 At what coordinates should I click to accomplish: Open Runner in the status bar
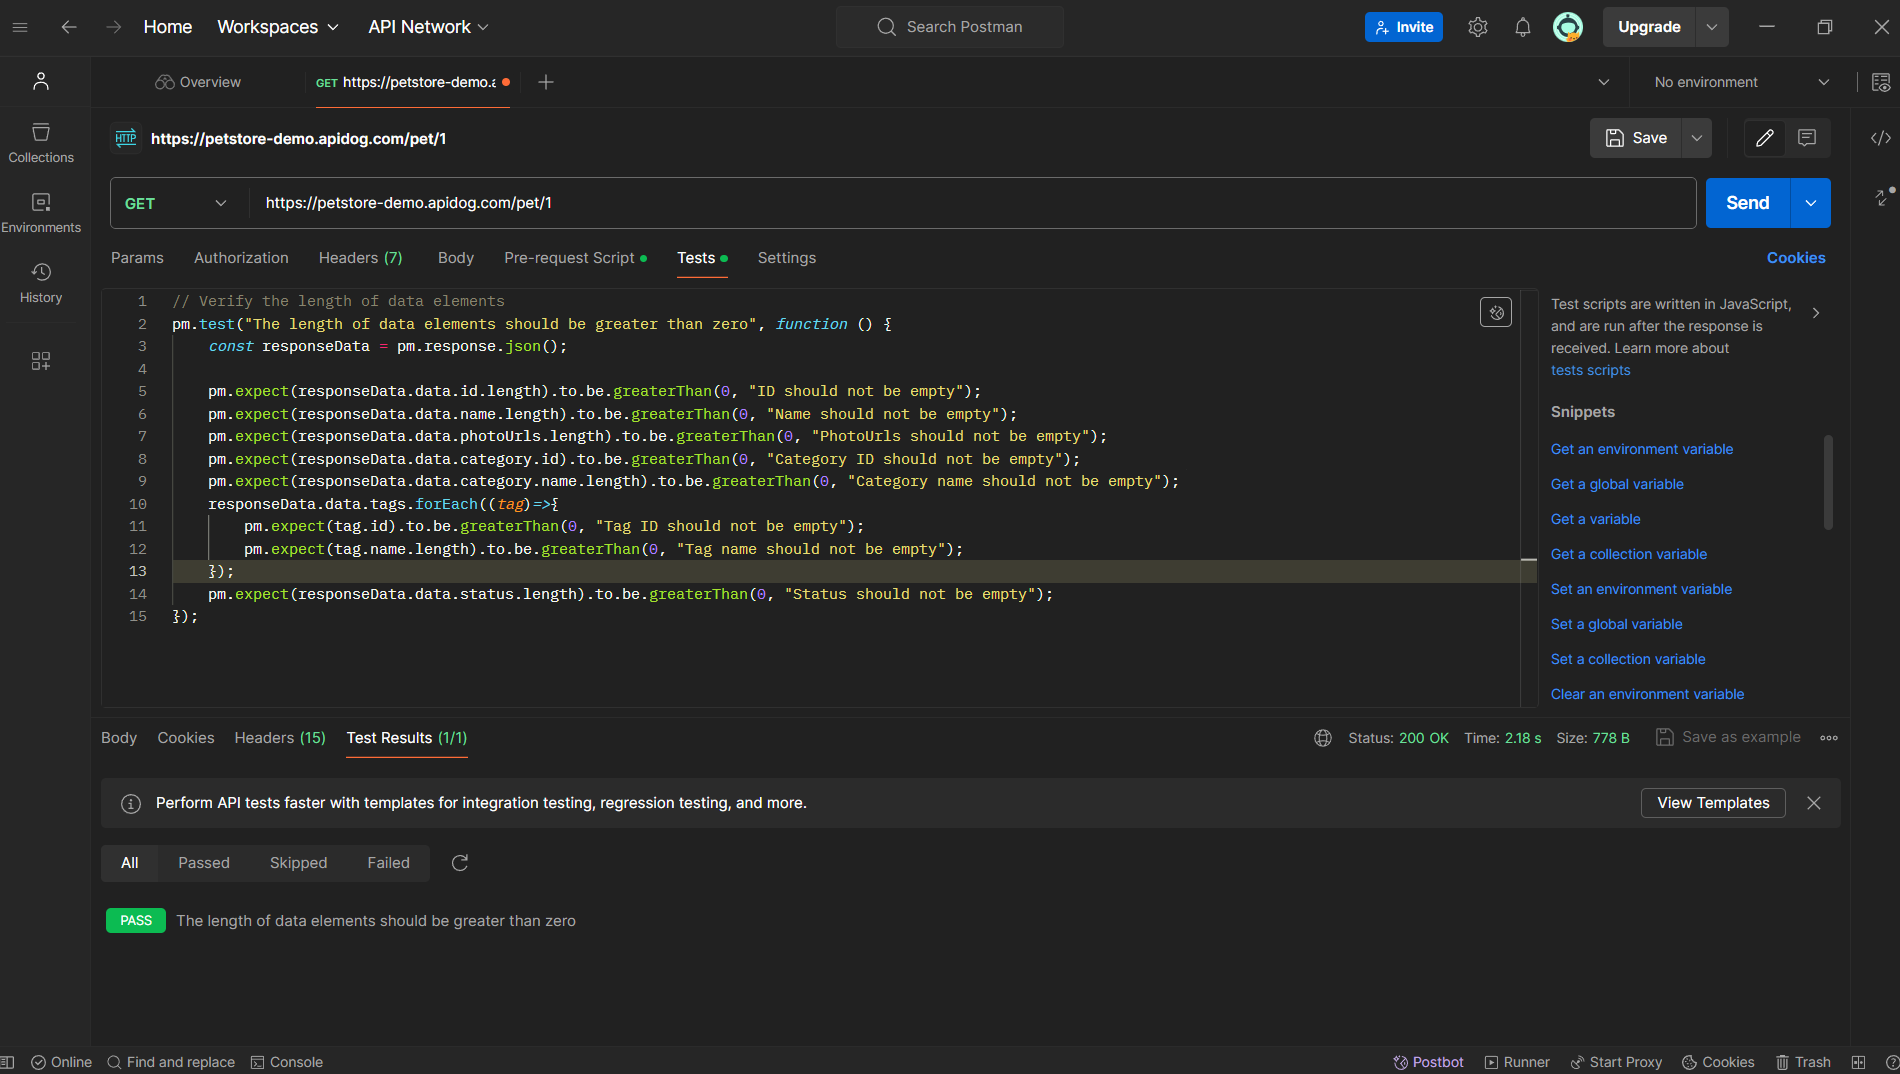click(1517, 1062)
